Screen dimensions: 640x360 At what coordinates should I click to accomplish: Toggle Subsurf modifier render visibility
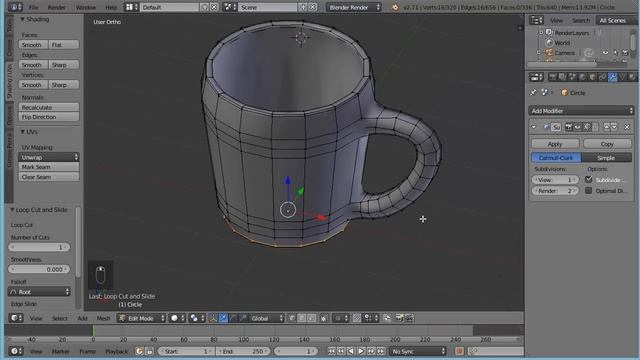pos(568,127)
